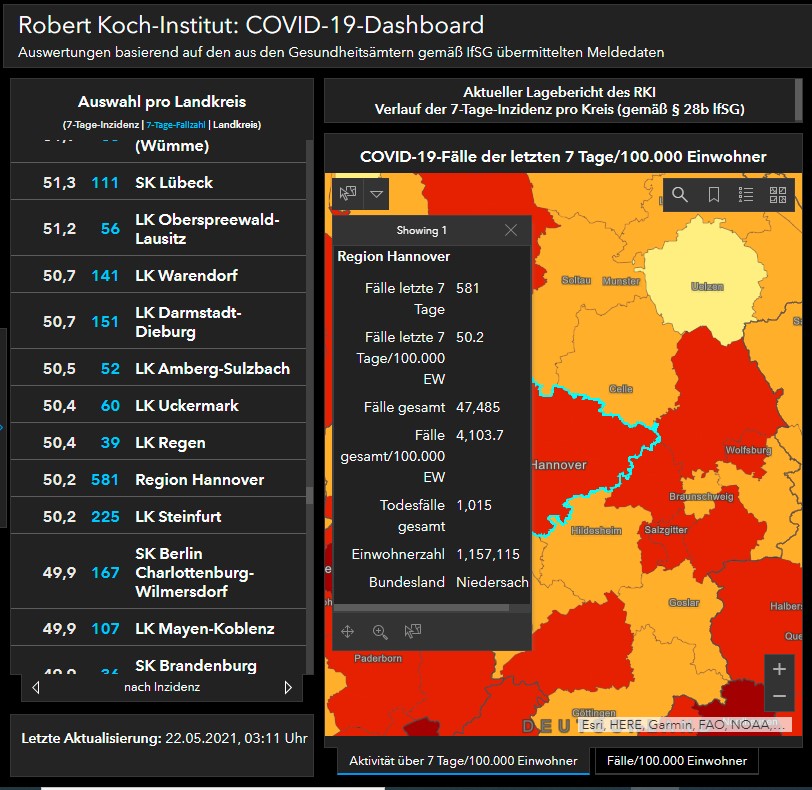
Task: Open the map bookmarks icon
Action: [714, 195]
